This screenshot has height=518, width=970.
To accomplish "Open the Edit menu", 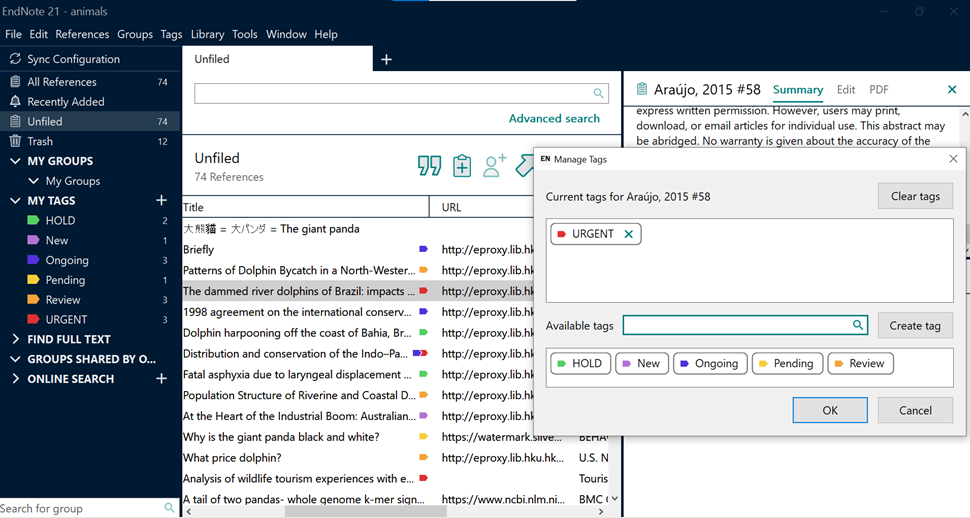I will [x=38, y=34].
